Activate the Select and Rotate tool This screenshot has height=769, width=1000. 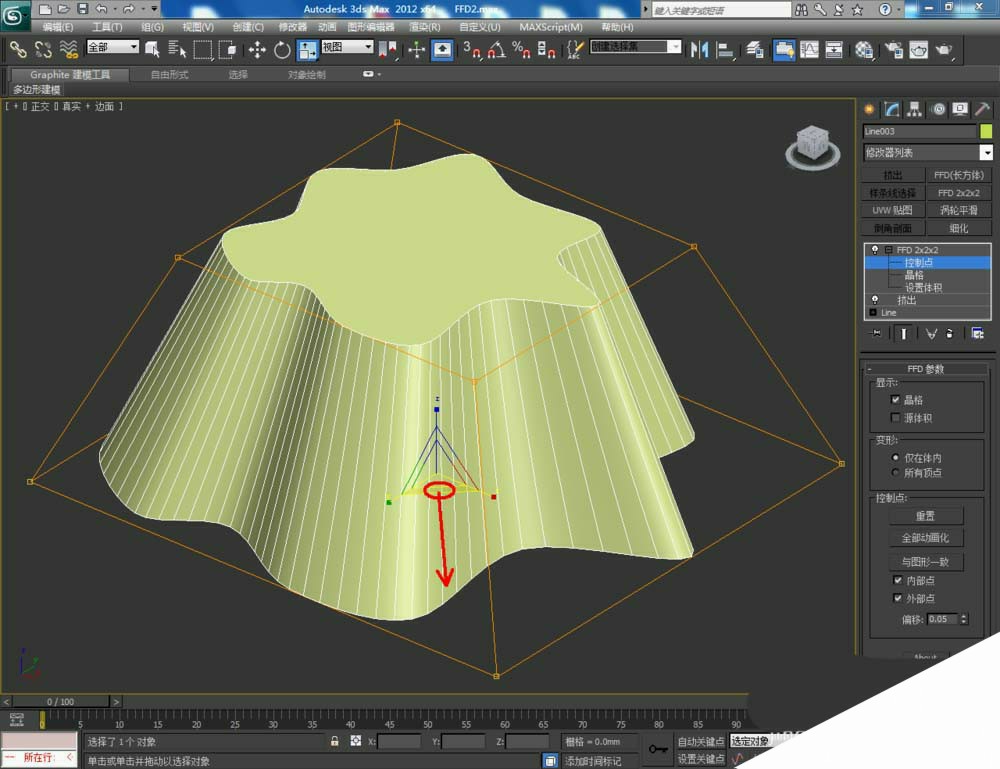pos(282,50)
